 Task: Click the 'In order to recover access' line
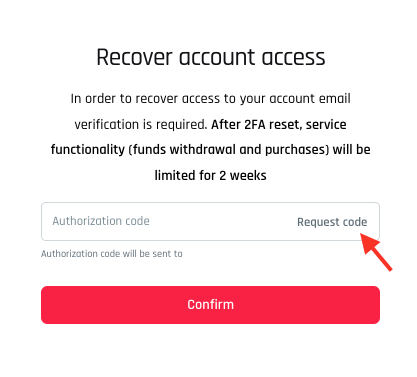coord(210,99)
